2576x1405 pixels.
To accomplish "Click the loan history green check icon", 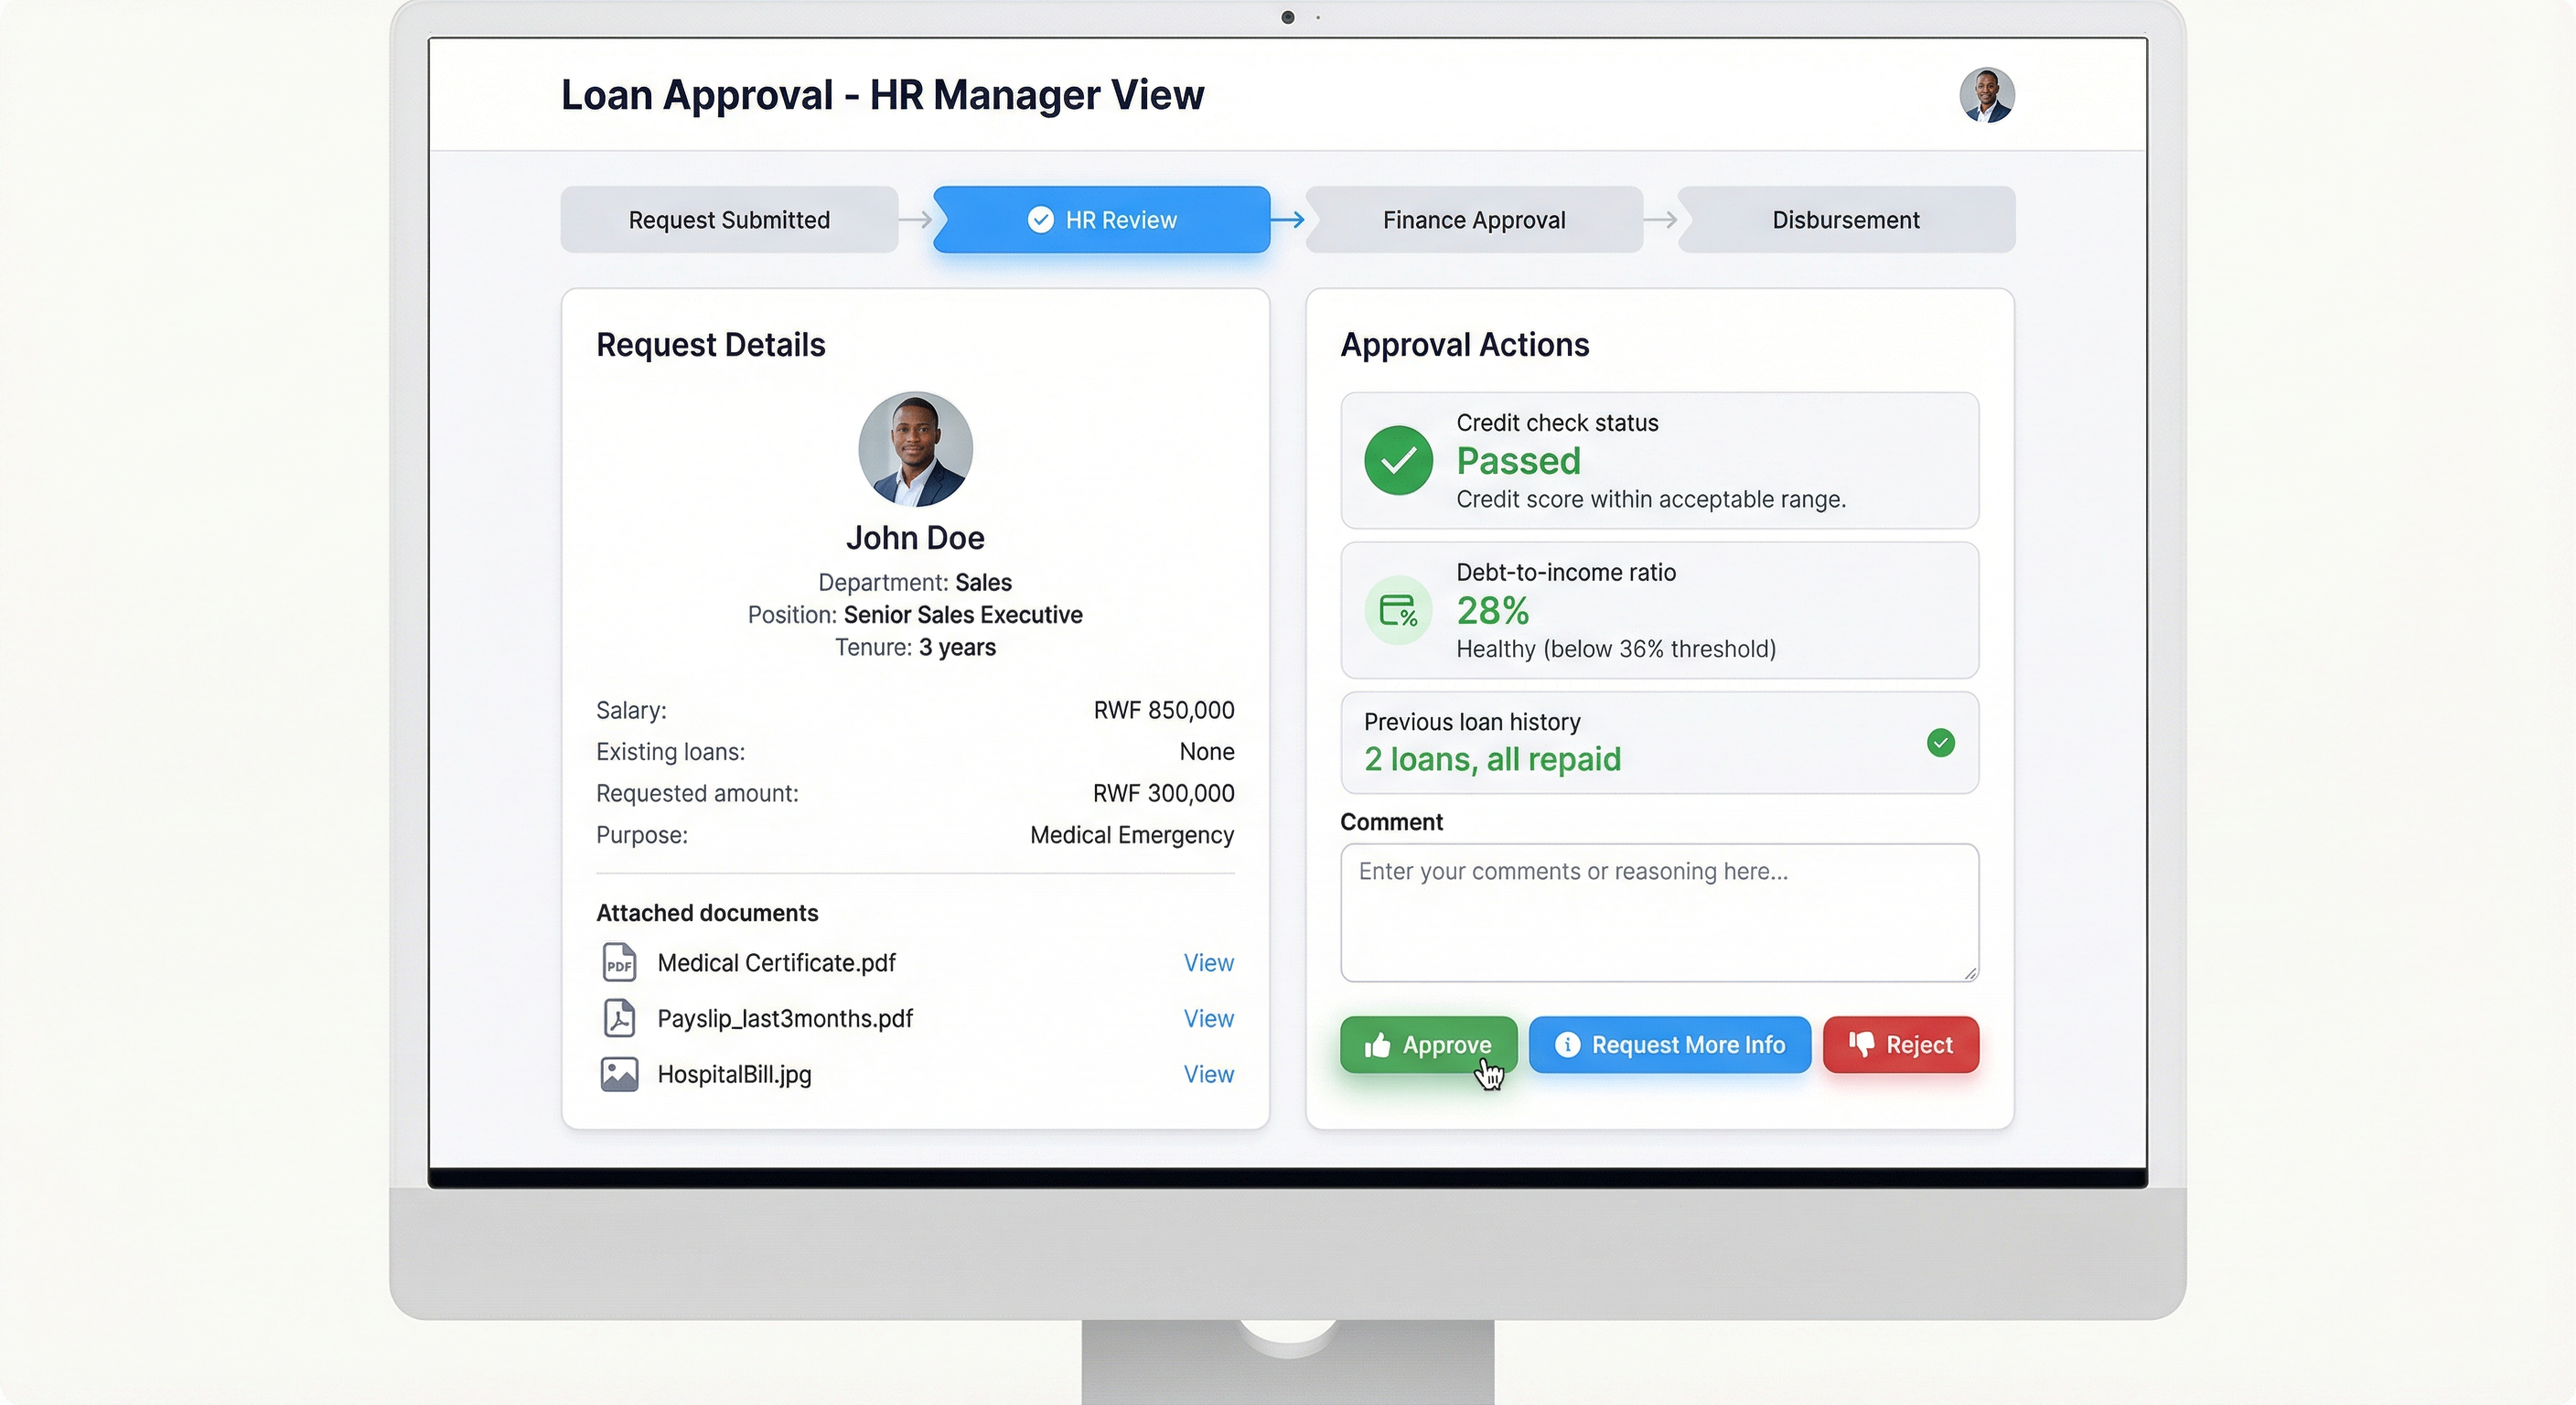I will pyautogui.click(x=1940, y=743).
